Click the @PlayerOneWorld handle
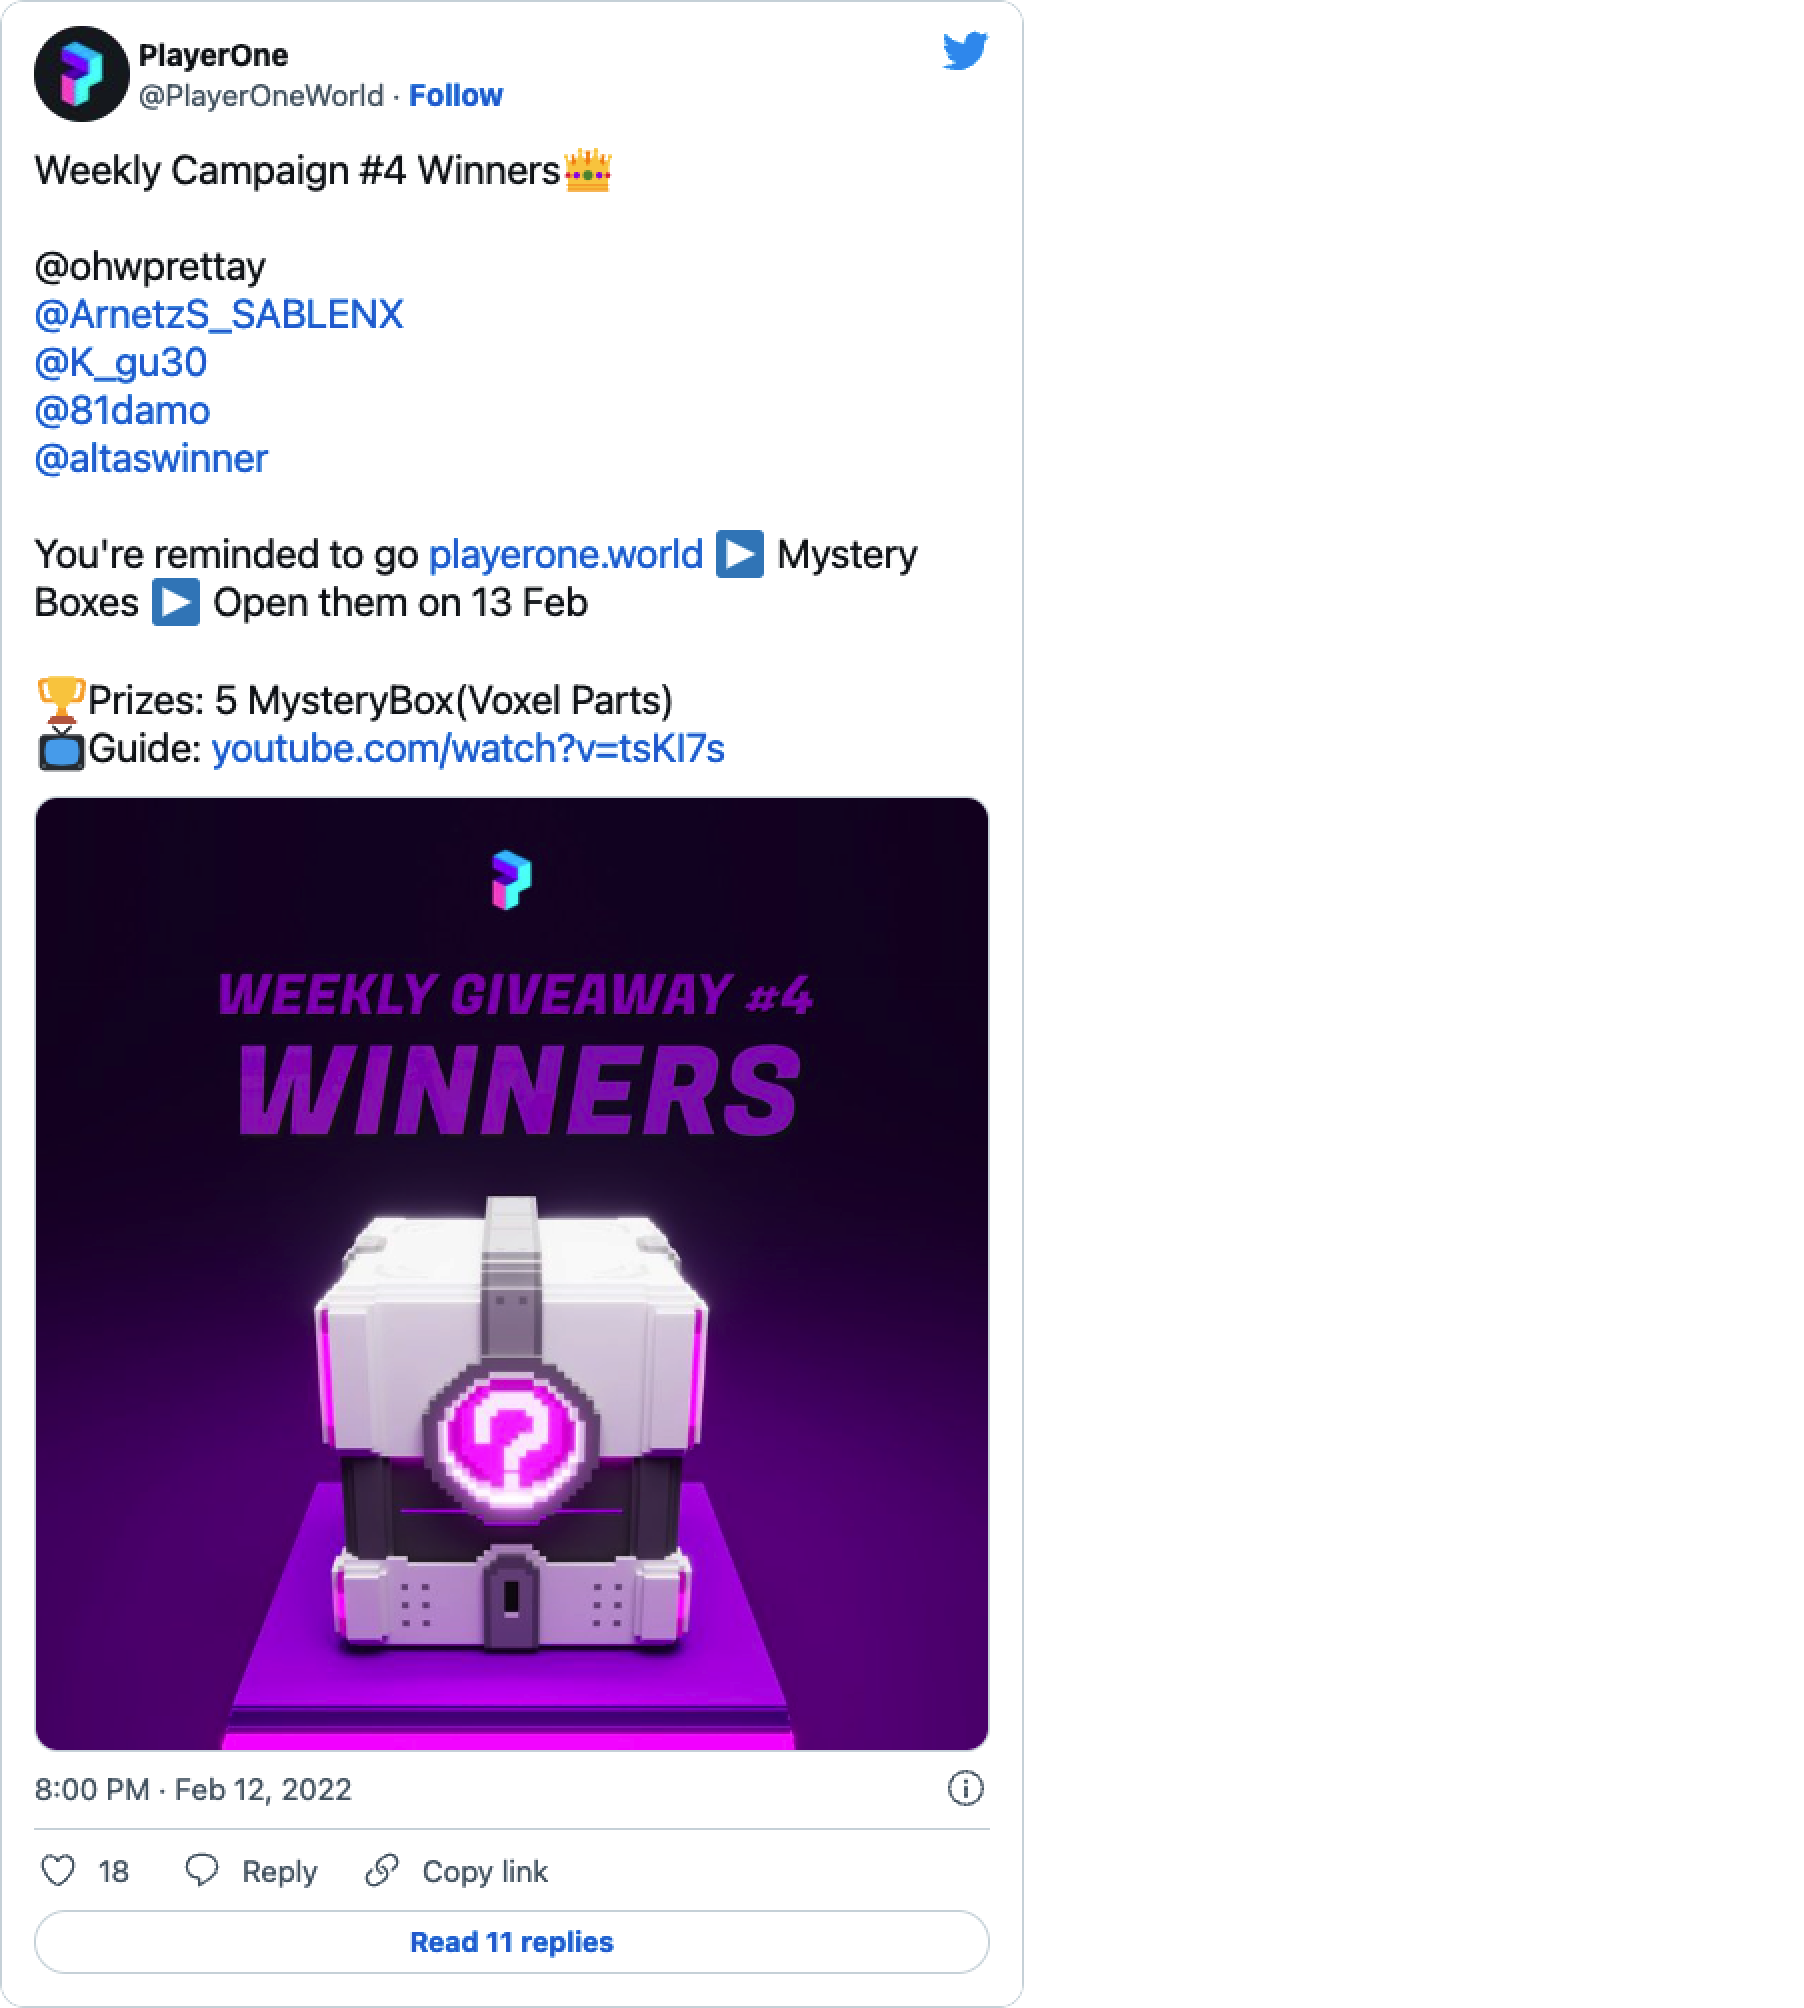Screen dimensions: 1804x2008 (x=261, y=95)
